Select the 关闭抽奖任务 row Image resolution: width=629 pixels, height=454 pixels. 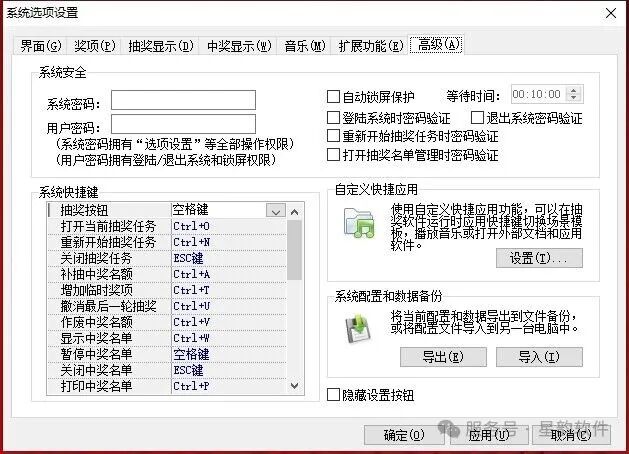click(x=167, y=258)
